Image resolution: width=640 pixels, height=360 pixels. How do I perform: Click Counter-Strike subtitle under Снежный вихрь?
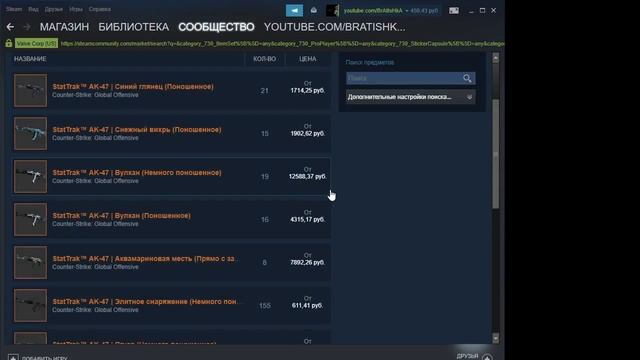click(x=95, y=138)
